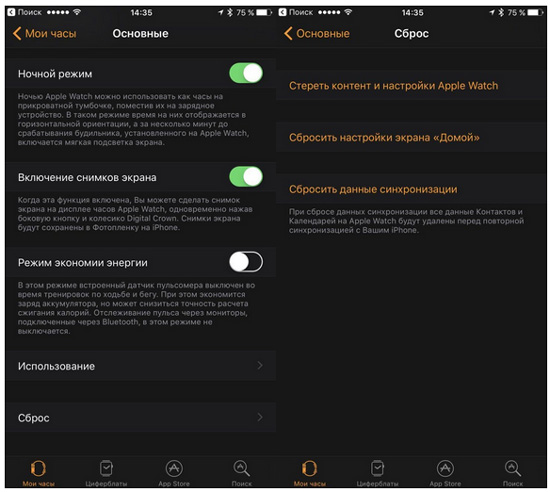Open Циферблаты icon in left tab bar
Image resolution: width=550 pixels, height=492 pixels.
coord(106,468)
